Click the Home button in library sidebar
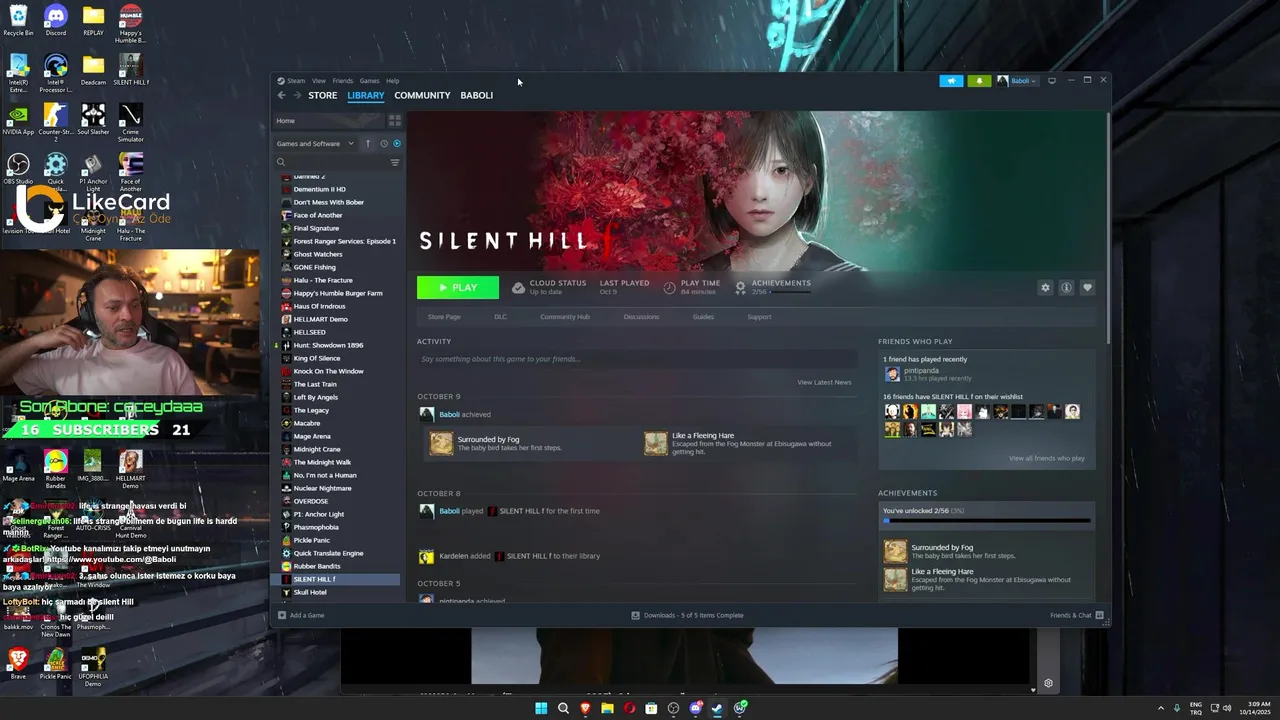Image resolution: width=1280 pixels, height=720 pixels. coord(328,120)
